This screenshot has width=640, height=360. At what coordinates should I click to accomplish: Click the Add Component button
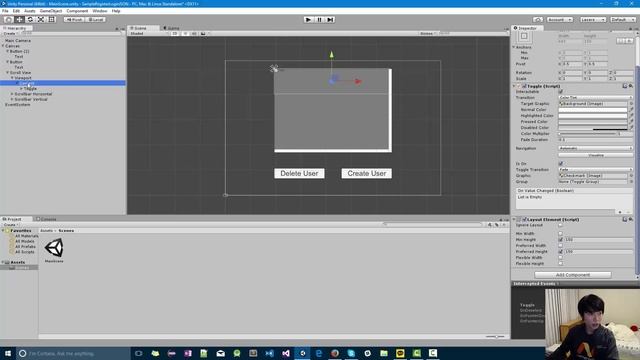coord(573,275)
